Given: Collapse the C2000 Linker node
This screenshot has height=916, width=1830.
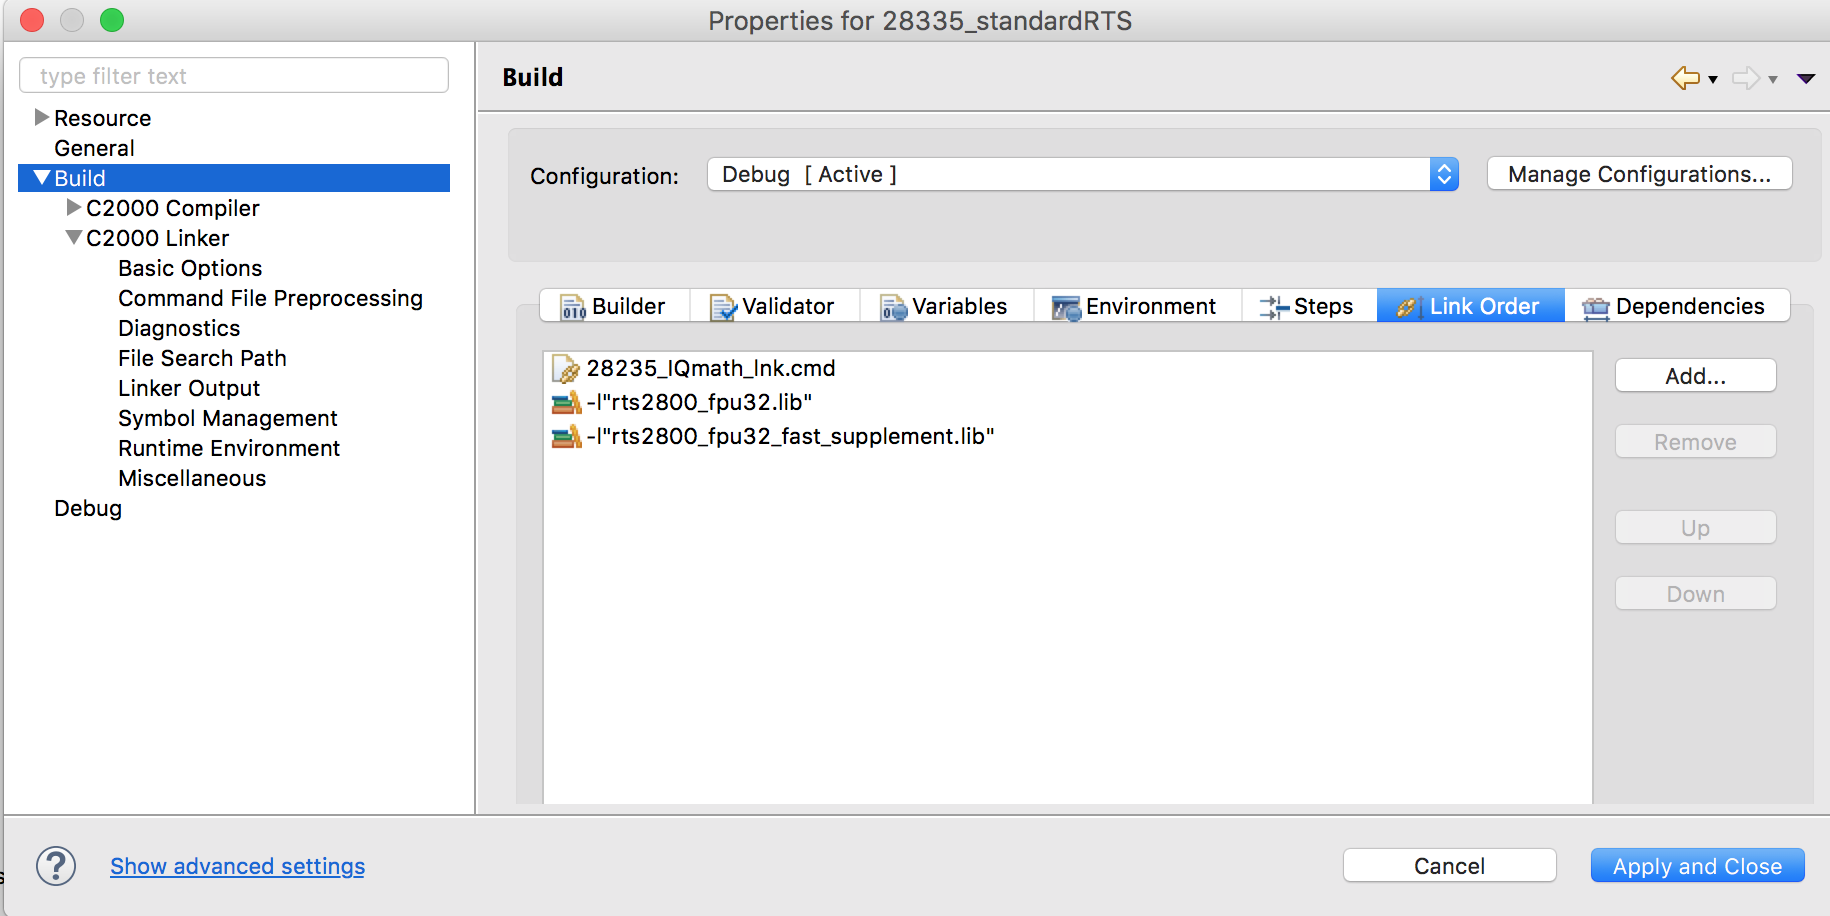Looking at the screenshot, I should tap(73, 238).
